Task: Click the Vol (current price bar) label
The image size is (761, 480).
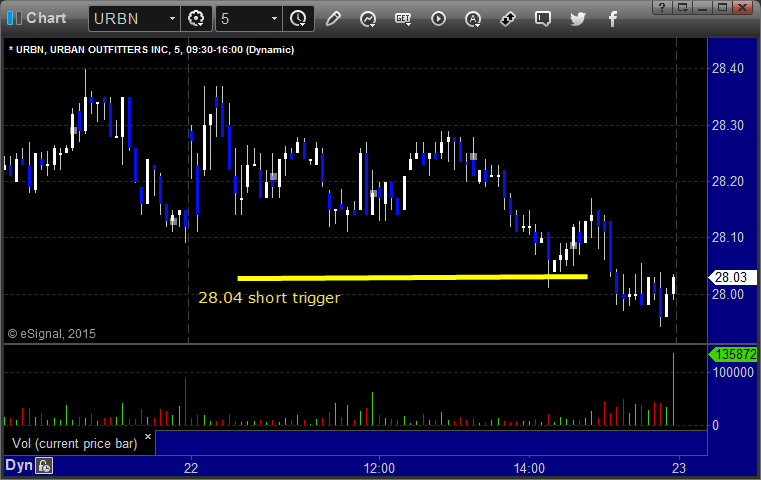Action: pyautogui.click(x=75, y=444)
